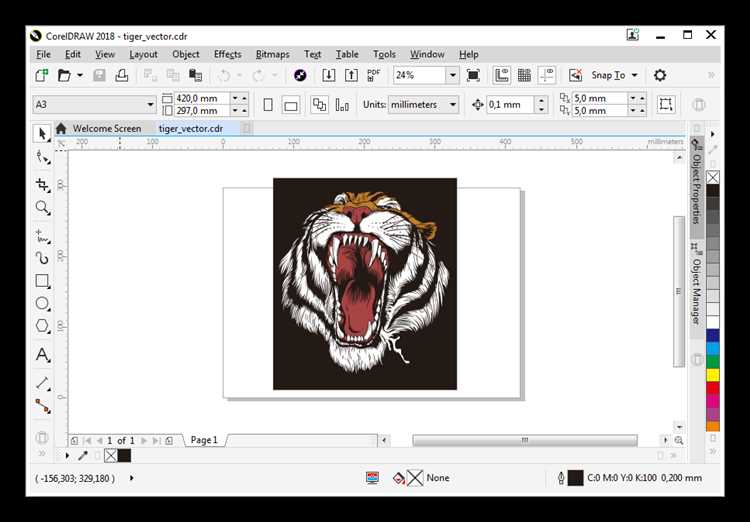Screen dimensions: 750x522
Task: Open Options via gear icon
Action: pyautogui.click(x=660, y=75)
